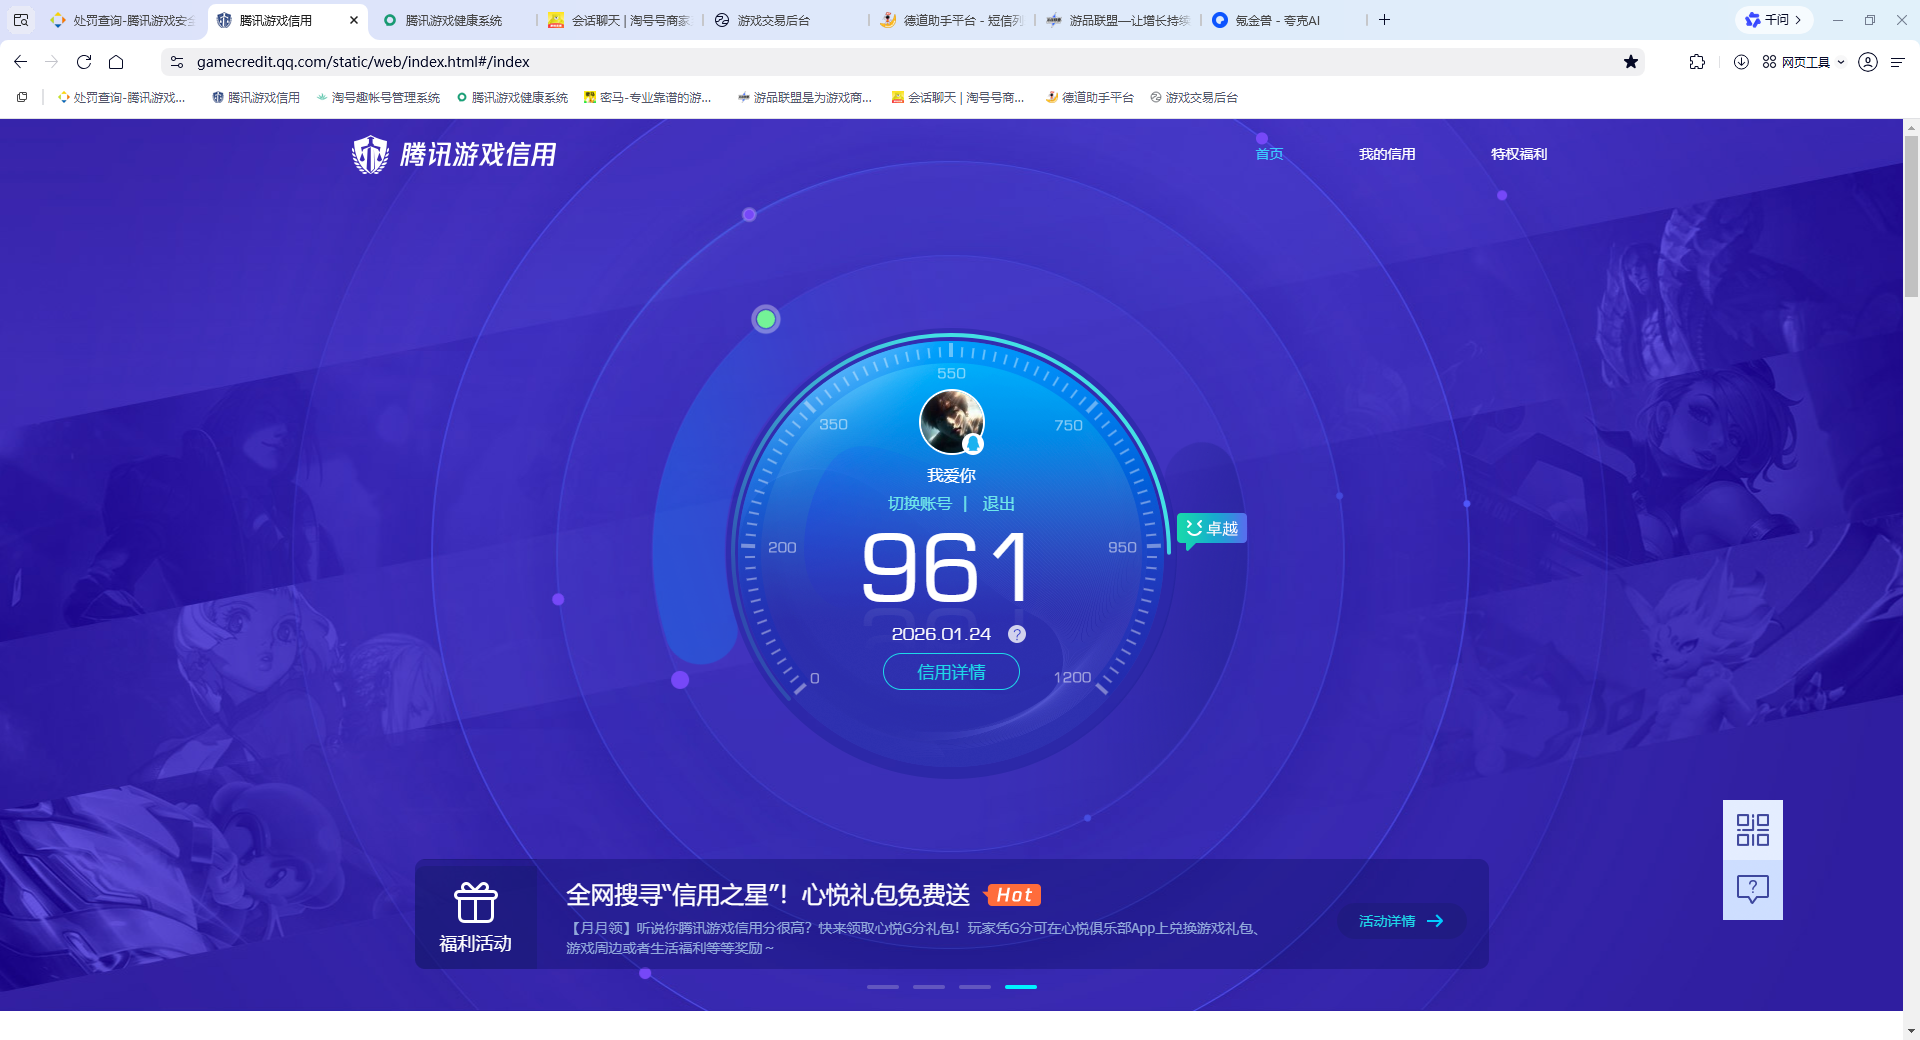
Task: Open the user avatar at the gauge center
Action: tap(950, 421)
